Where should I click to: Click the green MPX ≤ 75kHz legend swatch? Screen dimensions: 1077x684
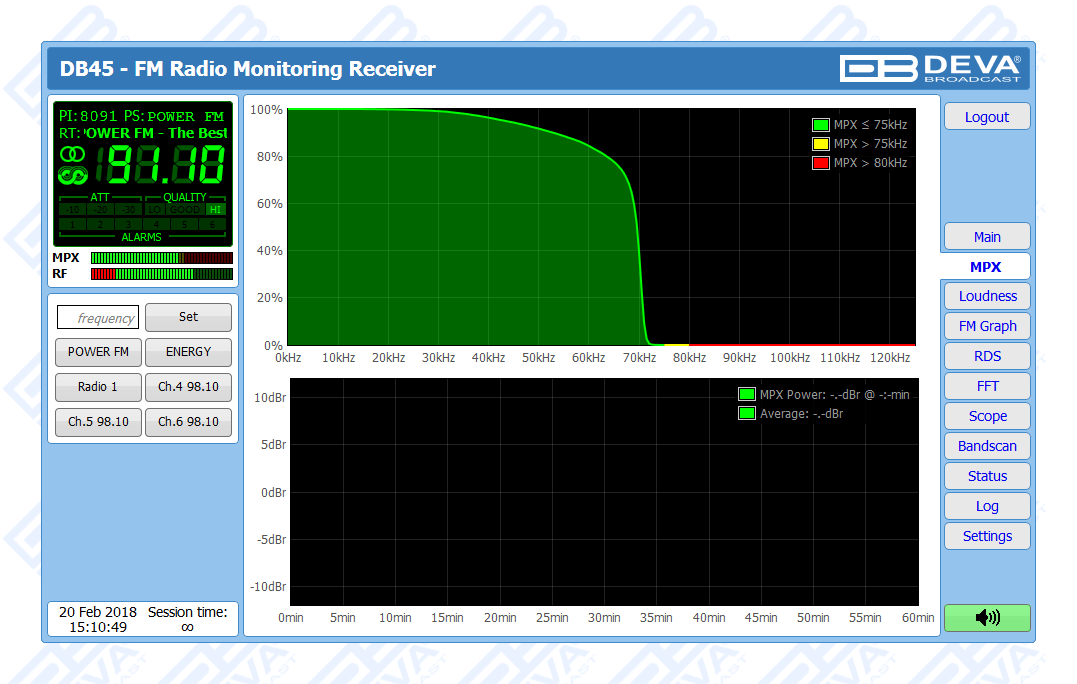(821, 125)
